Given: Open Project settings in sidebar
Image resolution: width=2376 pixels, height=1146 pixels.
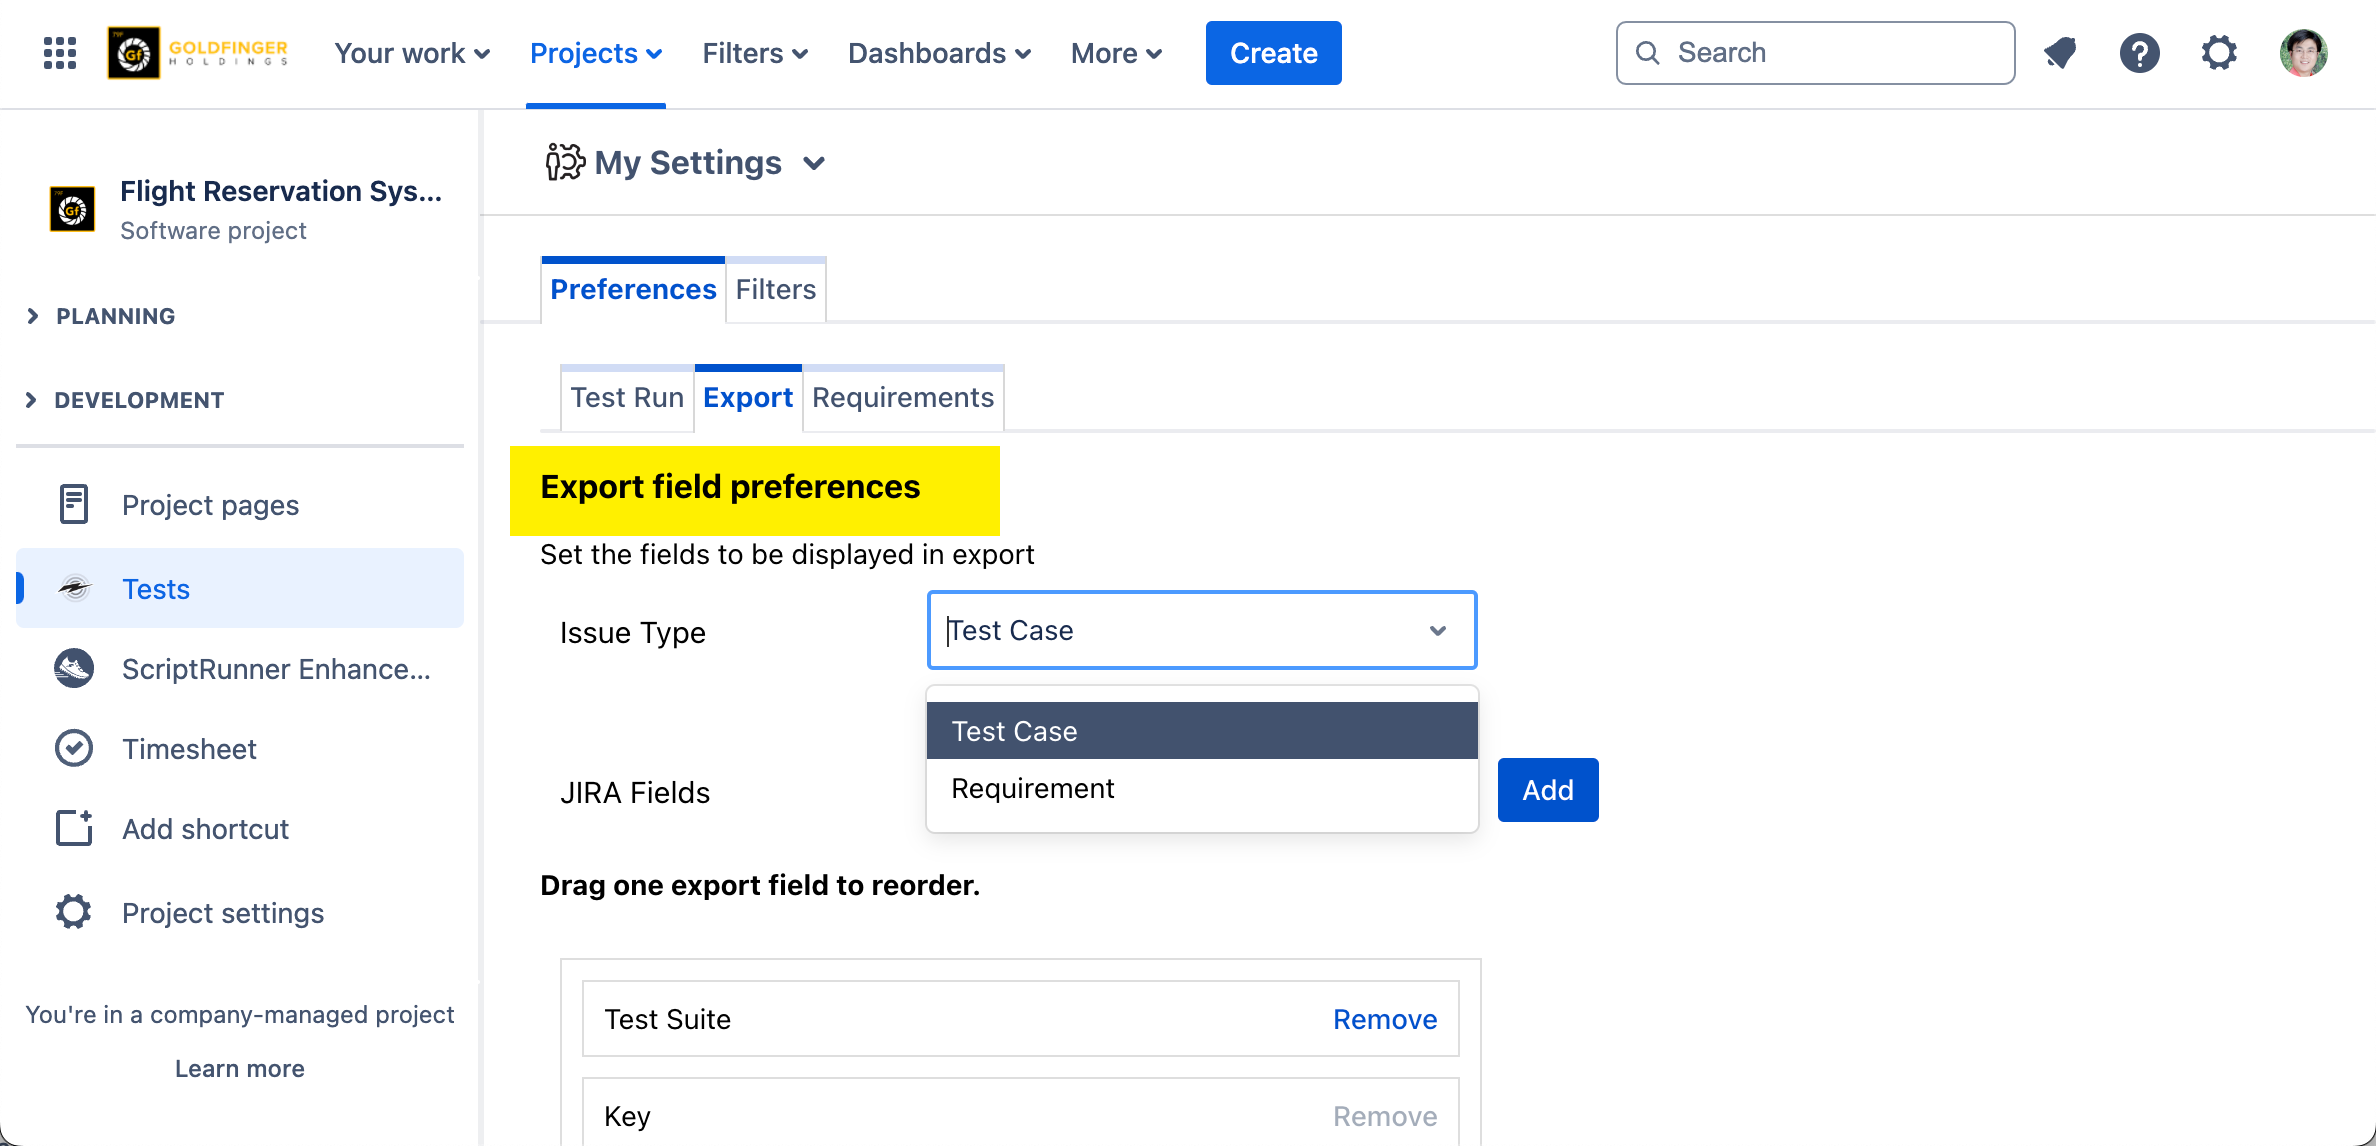Looking at the screenshot, I should point(222,913).
